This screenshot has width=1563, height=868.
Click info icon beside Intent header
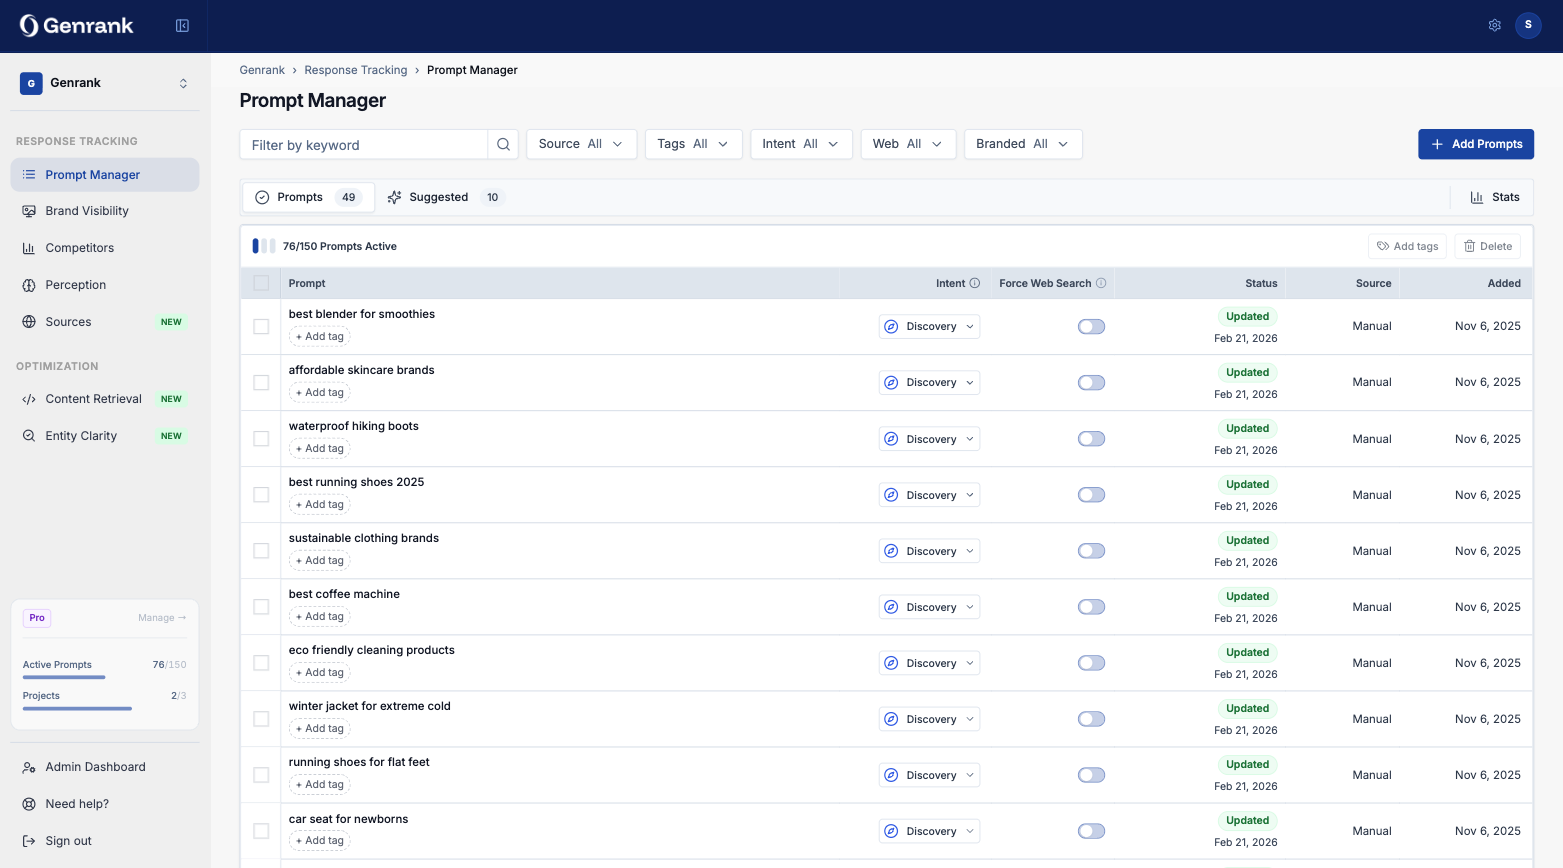tap(975, 284)
